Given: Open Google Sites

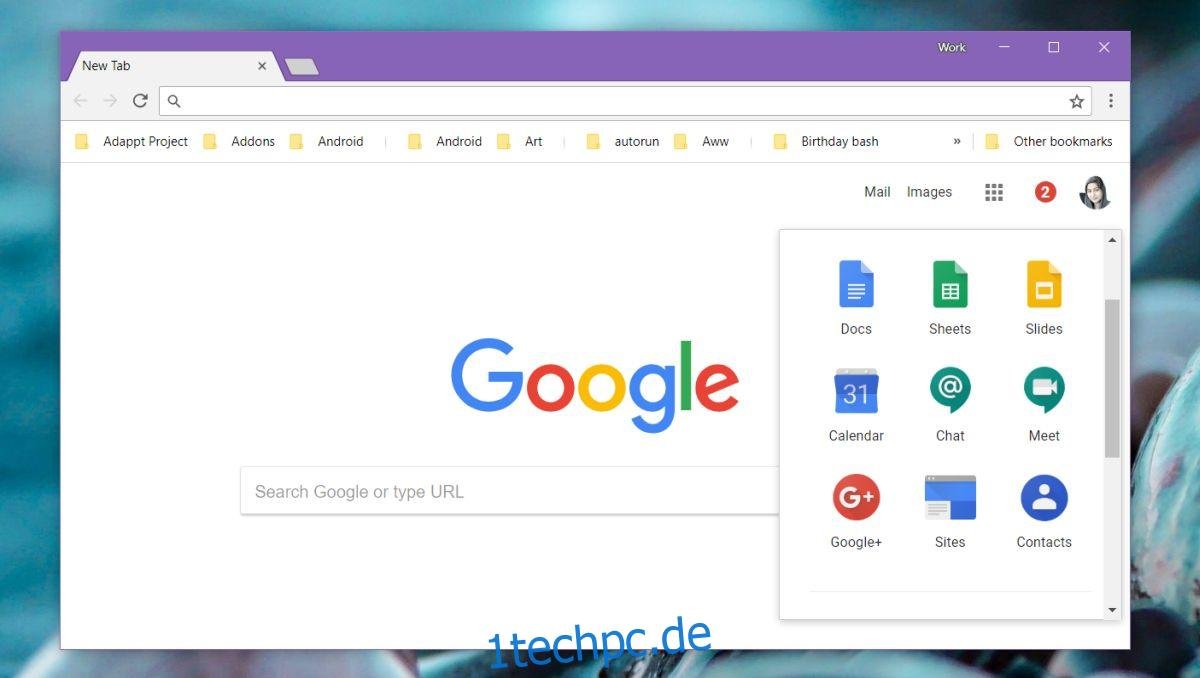Looking at the screenshot, I should pos(950,511).
